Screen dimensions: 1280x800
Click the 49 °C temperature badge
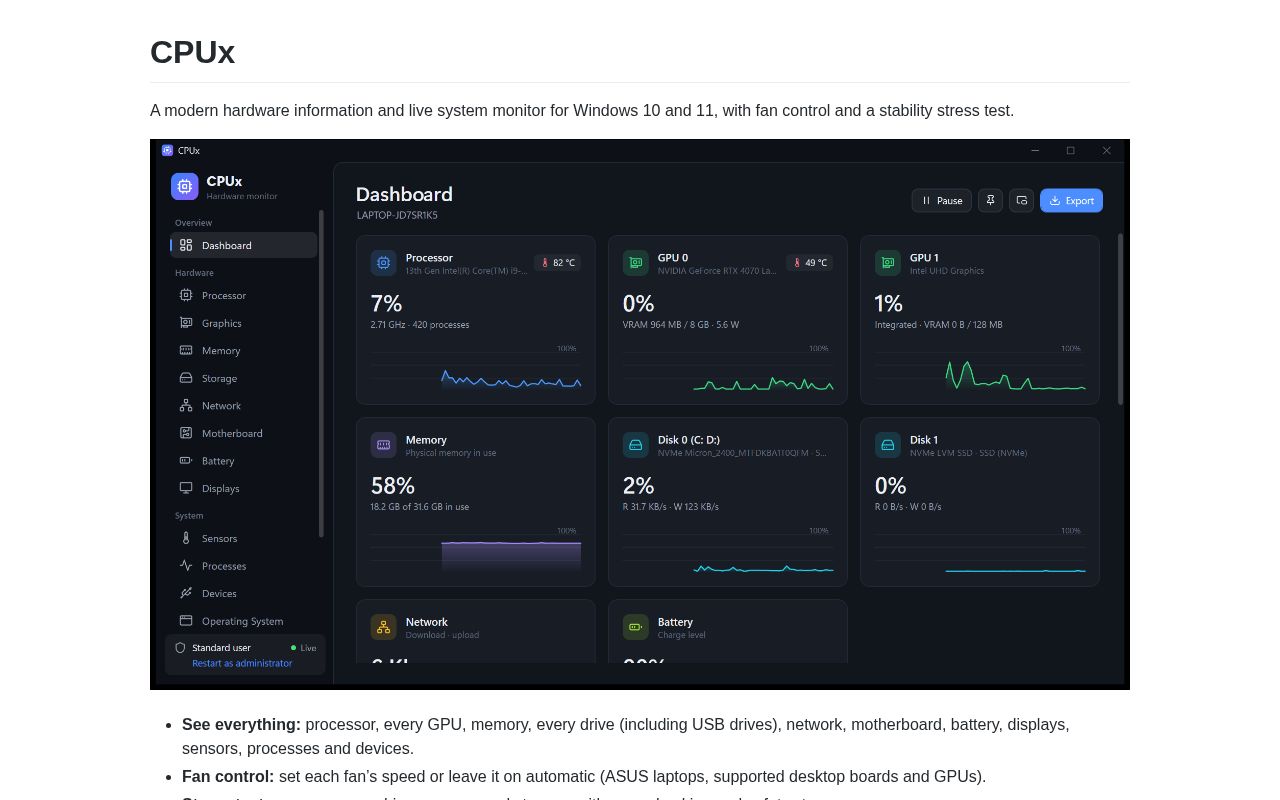[809, 263]
